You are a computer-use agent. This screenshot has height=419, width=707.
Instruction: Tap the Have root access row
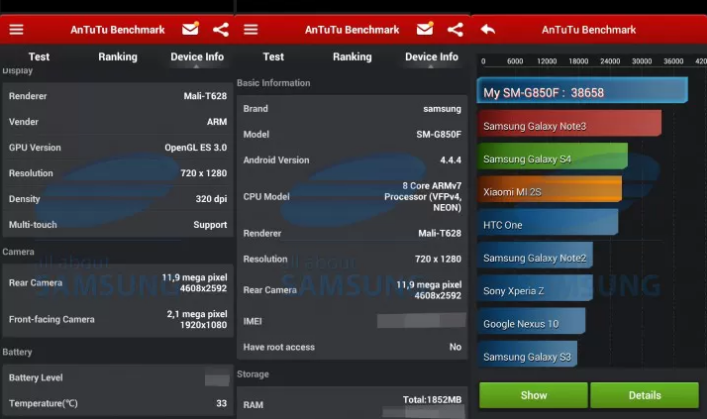pyautogui.click(x=352, y=347)
